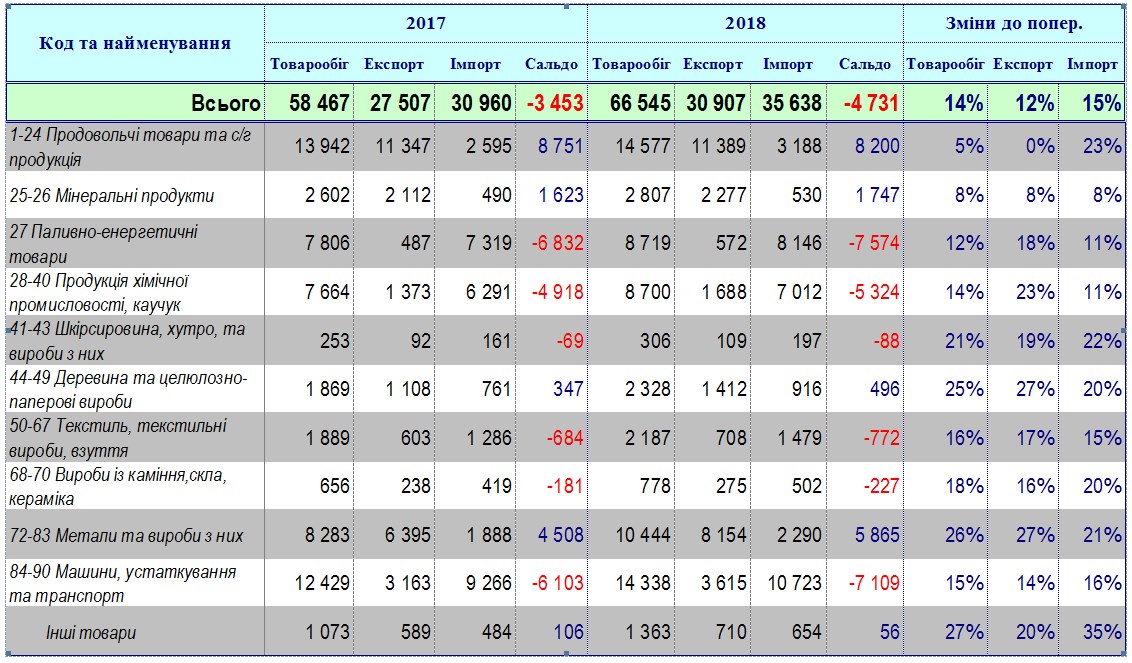Select the 'Код та найменування' header cell
Image resolution: width=1132 pixels, height=663 pixels.
click(131, 44)
